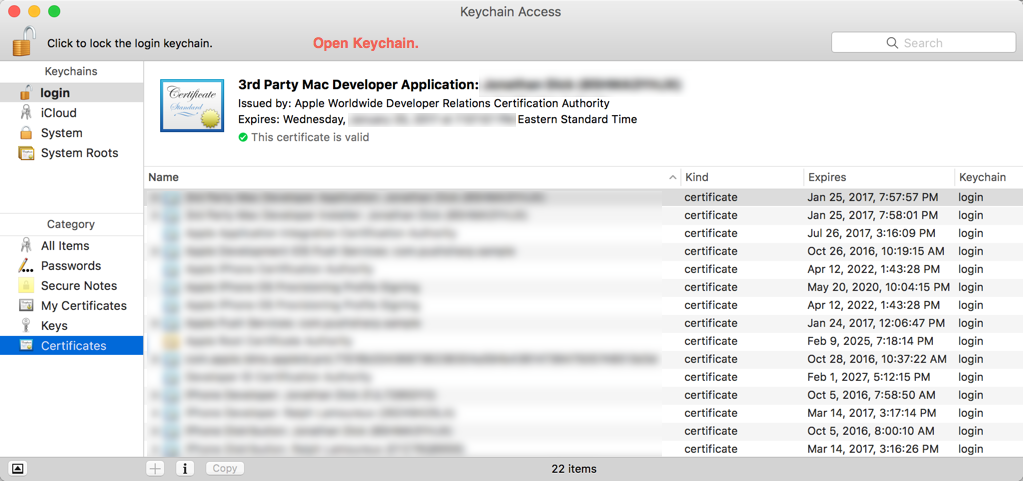Click expiry Mar 14, 2017, 3:17:14 PM
The width and height of the screenshot is (1023, 481).
(872, 413)
